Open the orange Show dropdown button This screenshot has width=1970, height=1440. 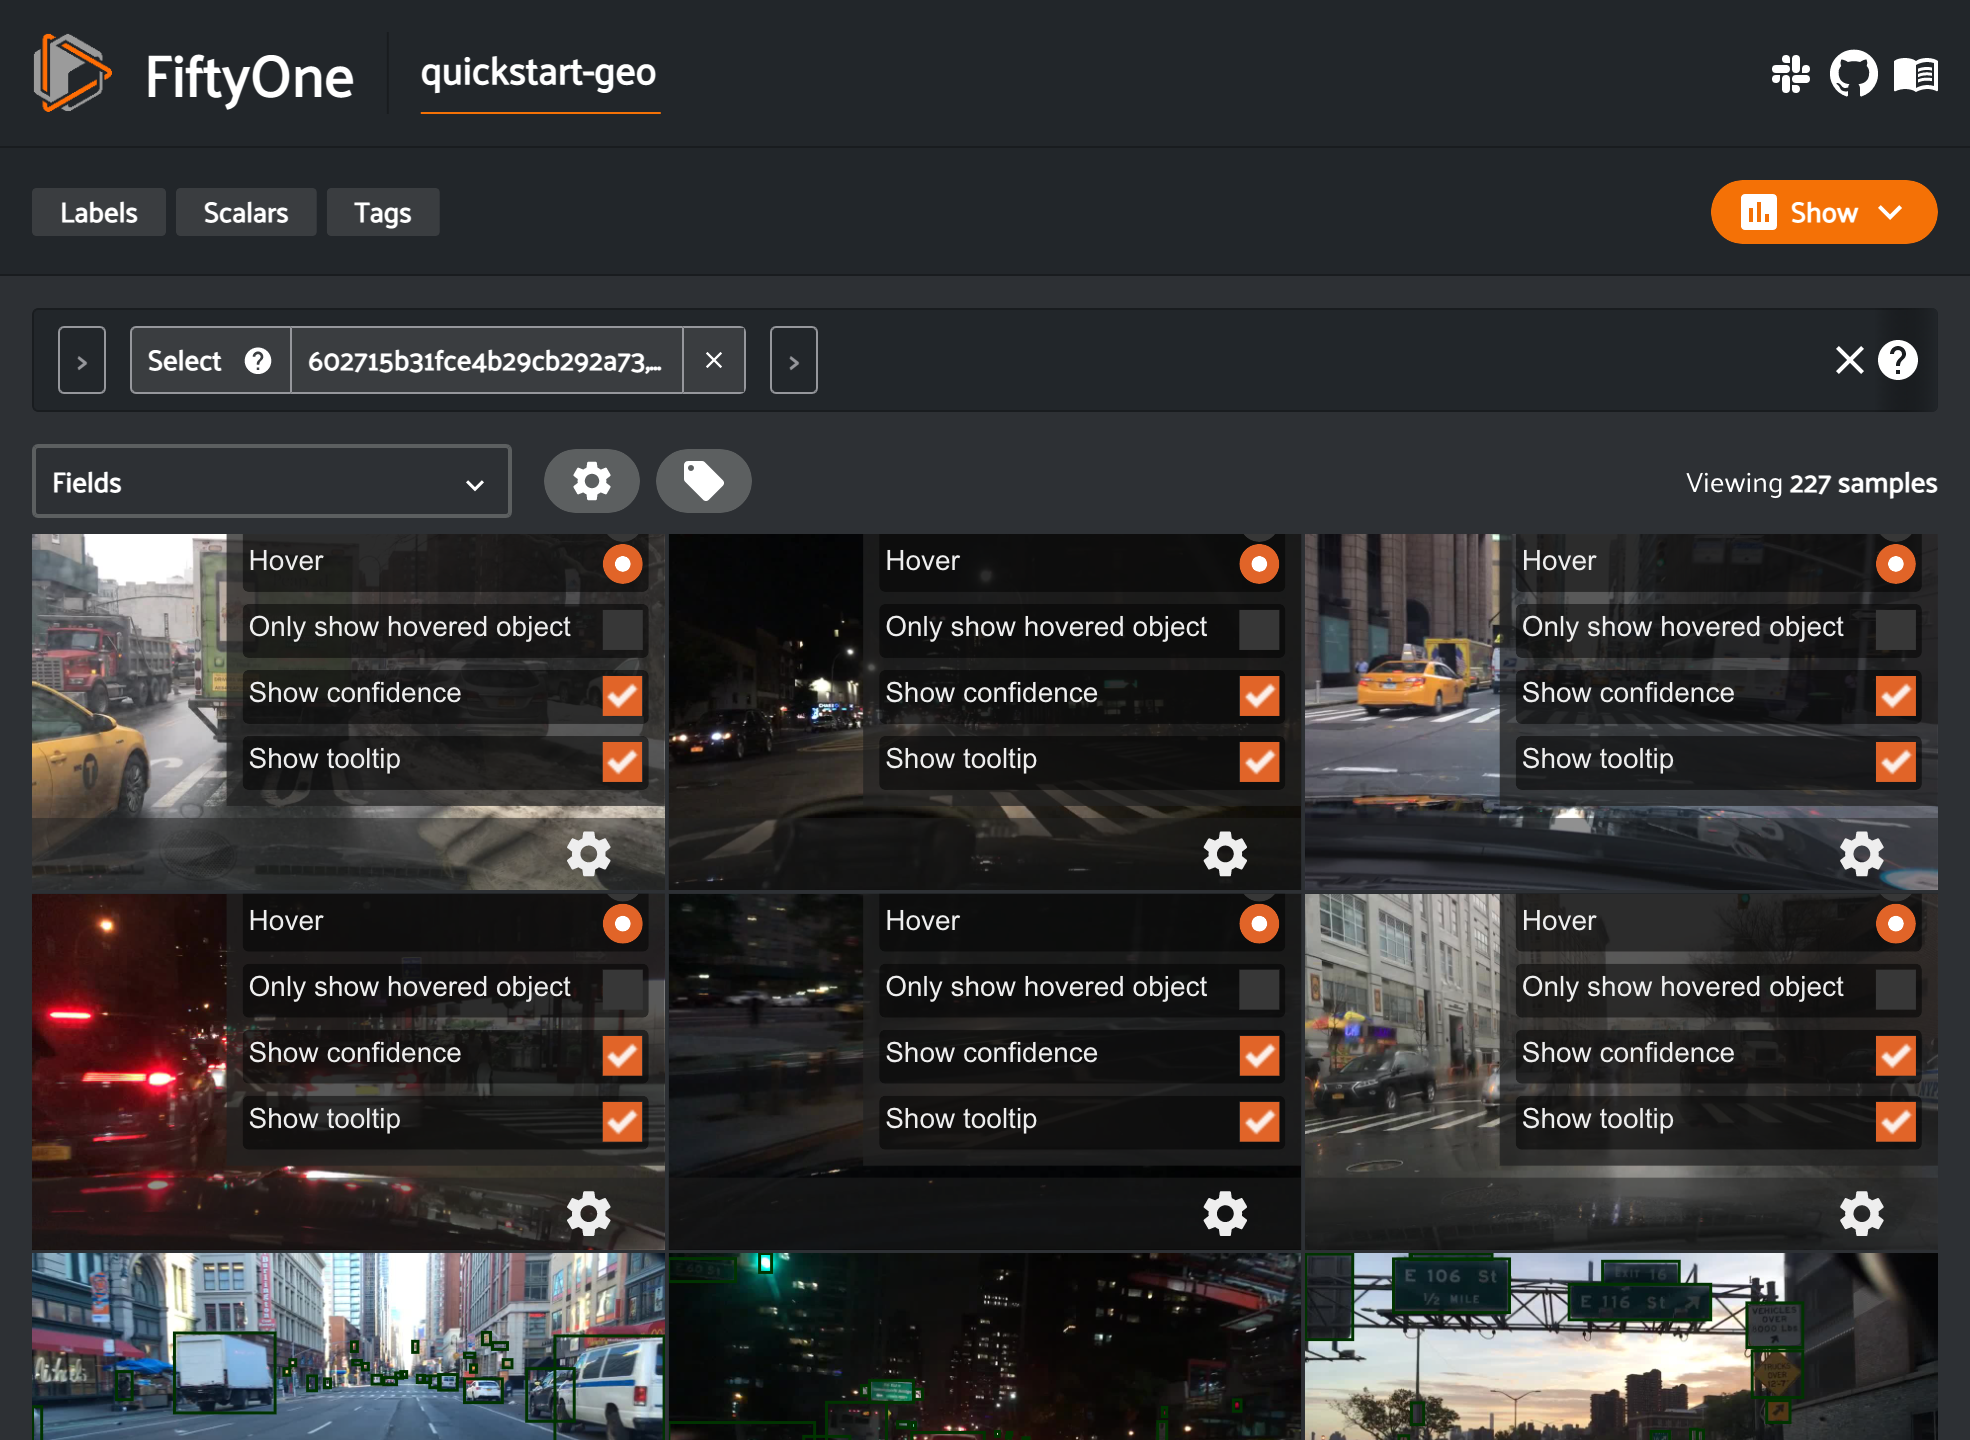click(1823, 212)
